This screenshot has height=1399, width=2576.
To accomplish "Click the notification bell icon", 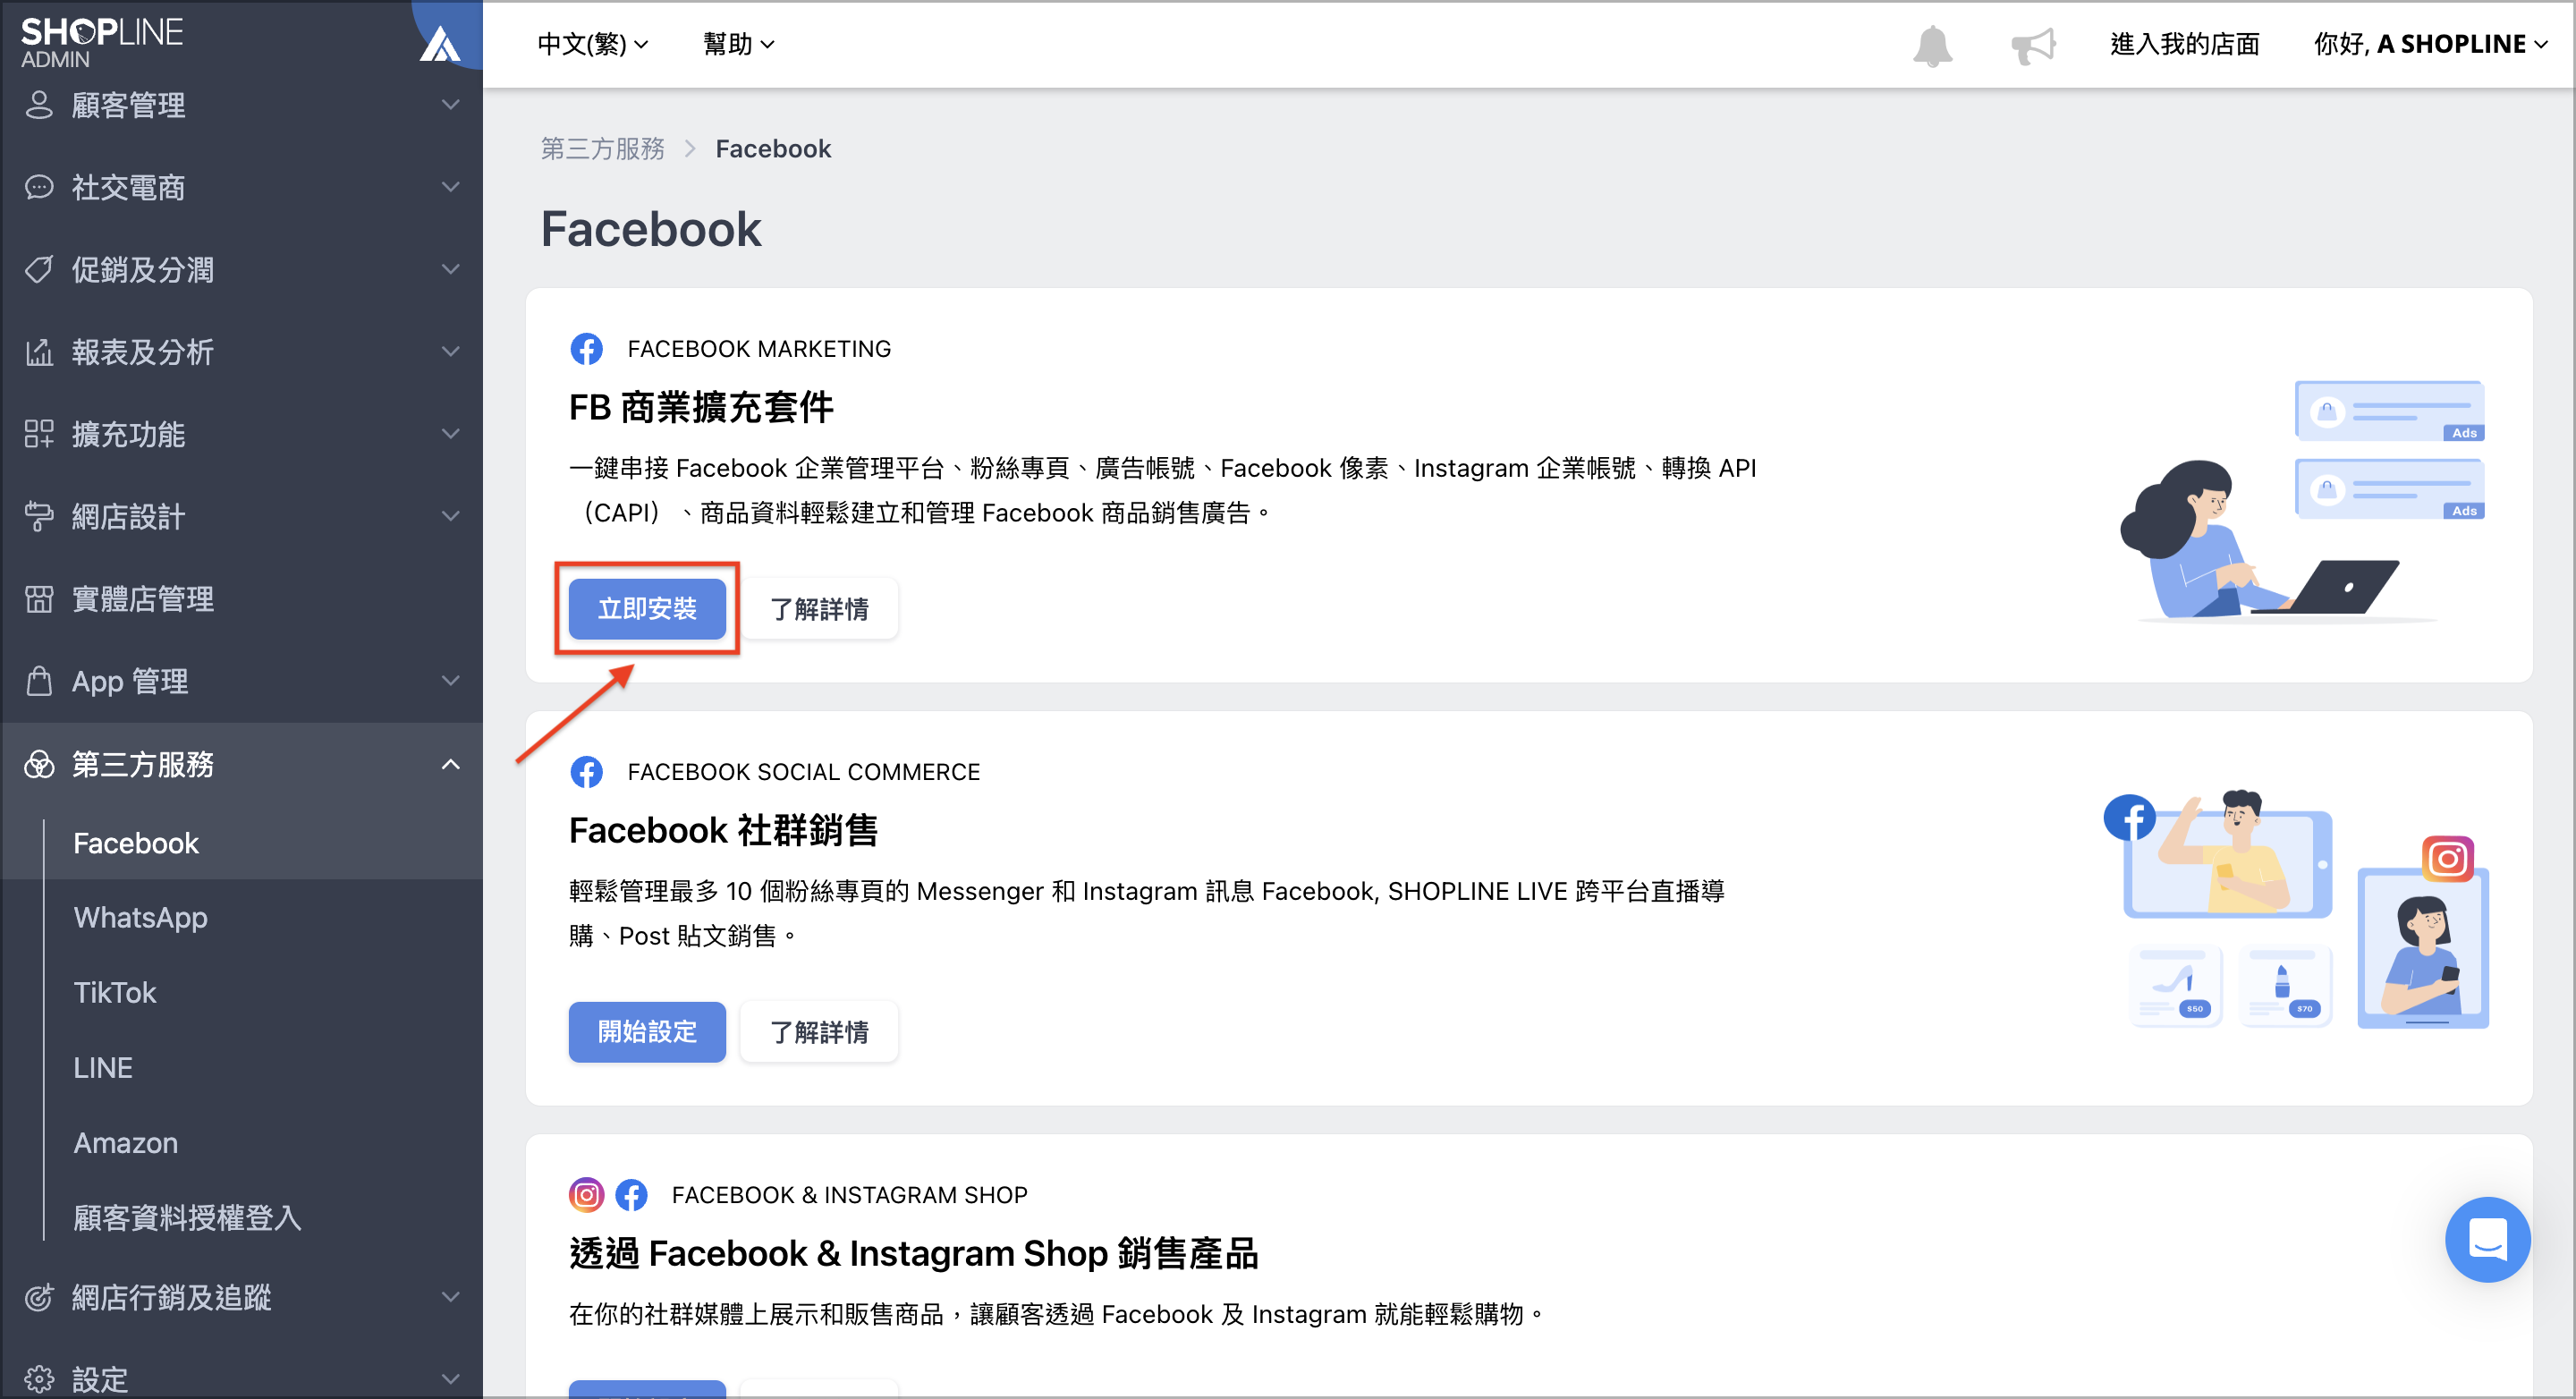I will 1932,45.
